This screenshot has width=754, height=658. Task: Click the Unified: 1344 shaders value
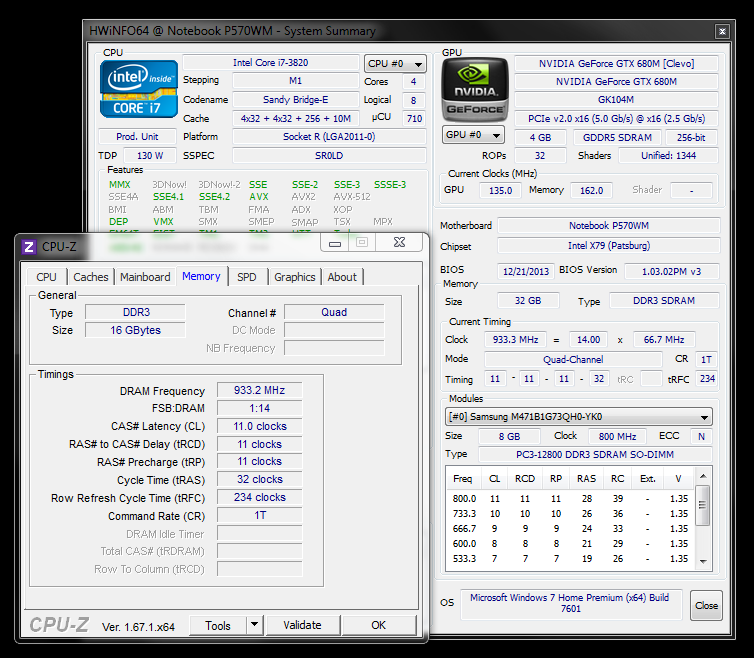[668, 155]
